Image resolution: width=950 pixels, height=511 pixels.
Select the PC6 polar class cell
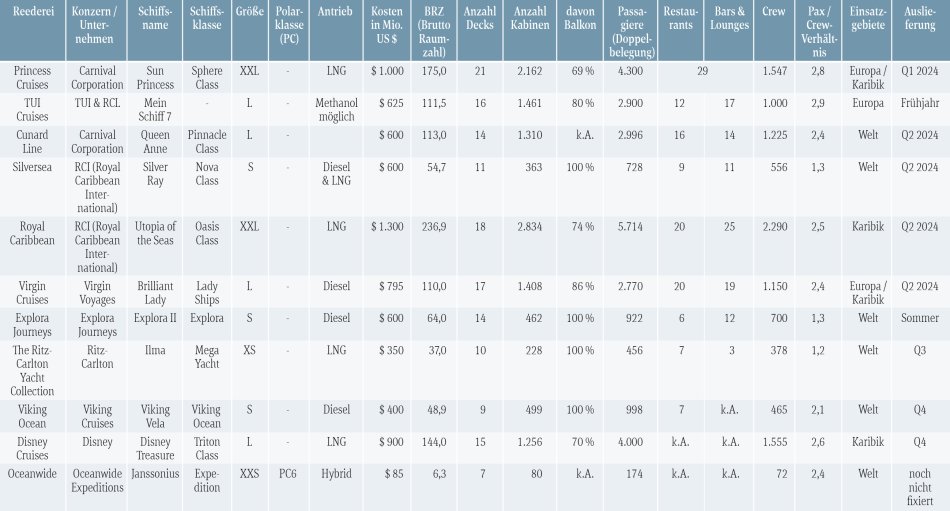[x=288, y=474]
